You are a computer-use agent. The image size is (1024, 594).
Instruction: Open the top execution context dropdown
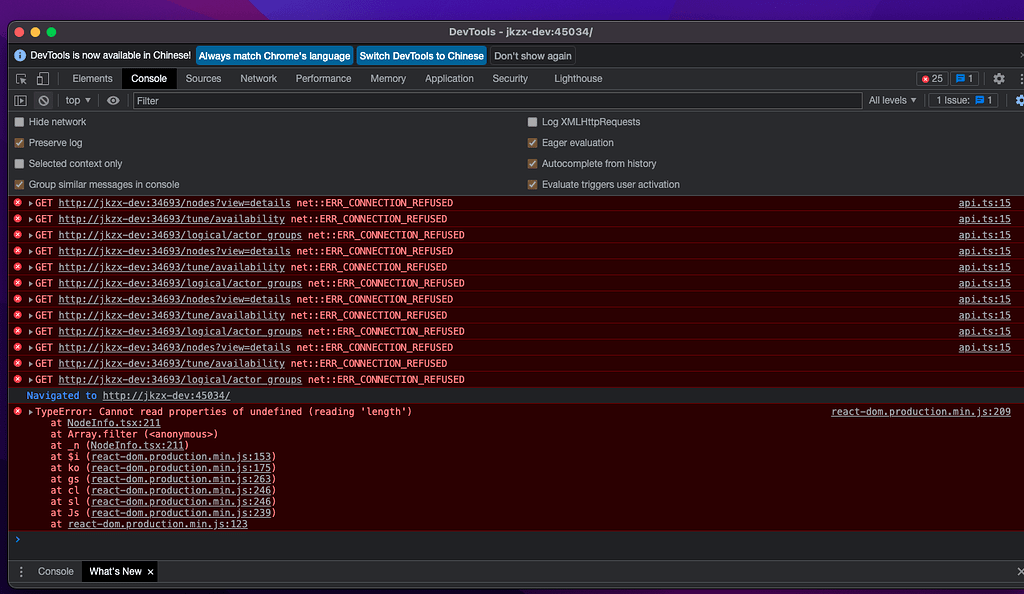point(77,100)
